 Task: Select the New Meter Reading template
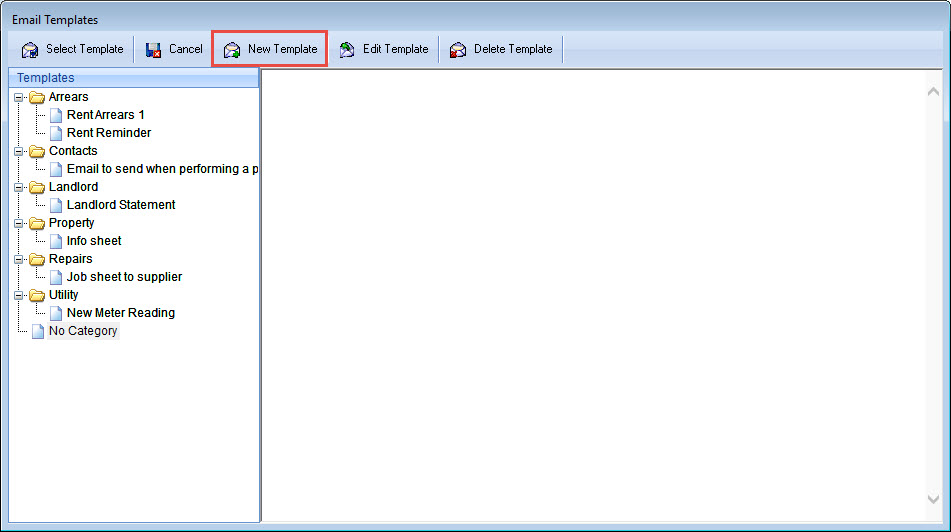tap(121, 313)
